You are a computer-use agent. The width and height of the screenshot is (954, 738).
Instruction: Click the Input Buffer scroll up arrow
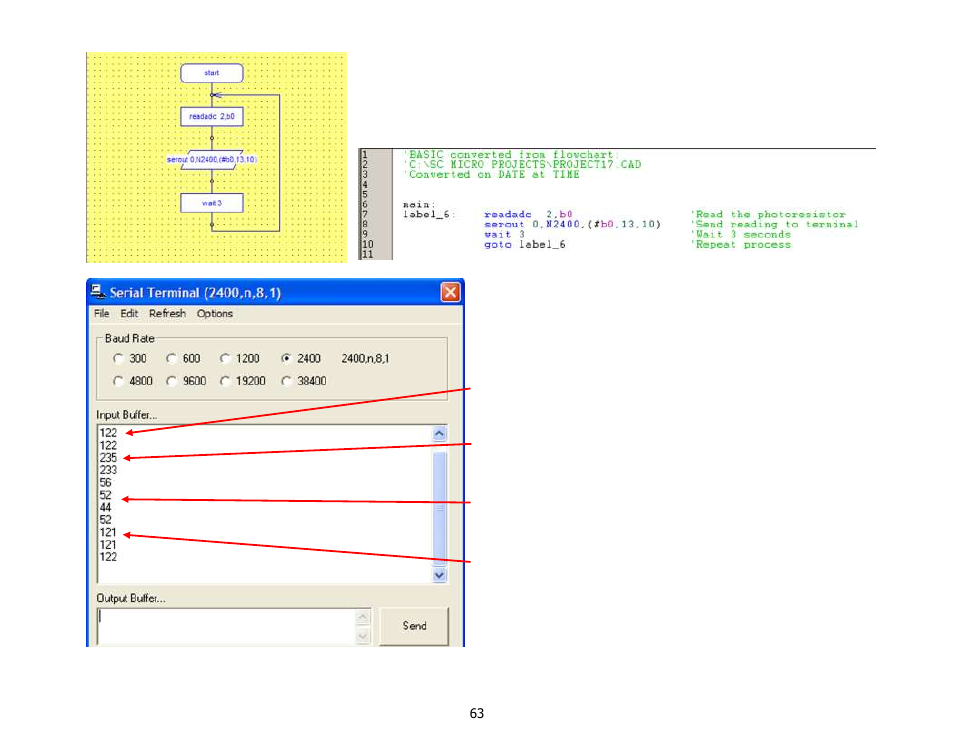tap(439, 434)
